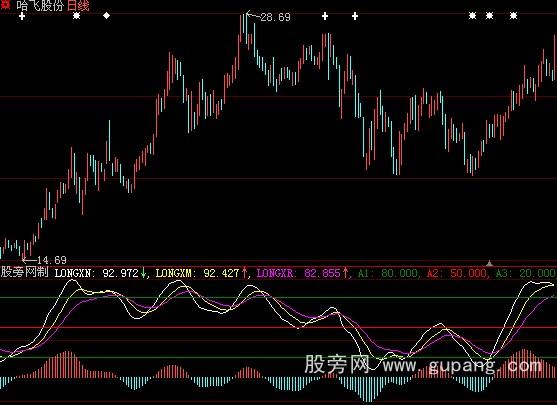Click the LONGXR: 82.855 value
557x405 pixels.
tap(298, 273)
